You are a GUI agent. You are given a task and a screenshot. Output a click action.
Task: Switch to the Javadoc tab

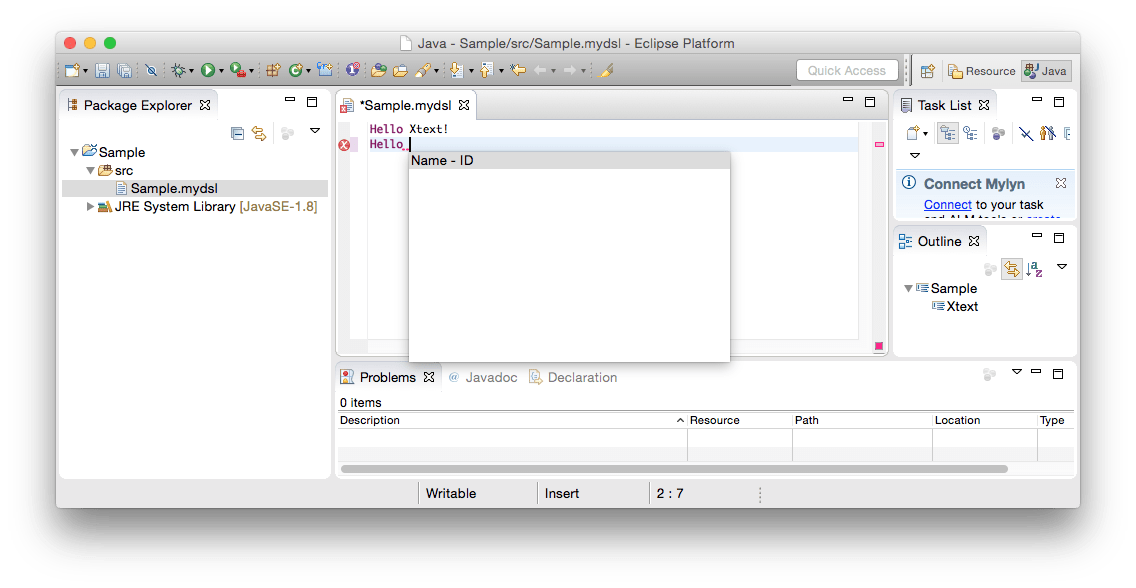490,377
